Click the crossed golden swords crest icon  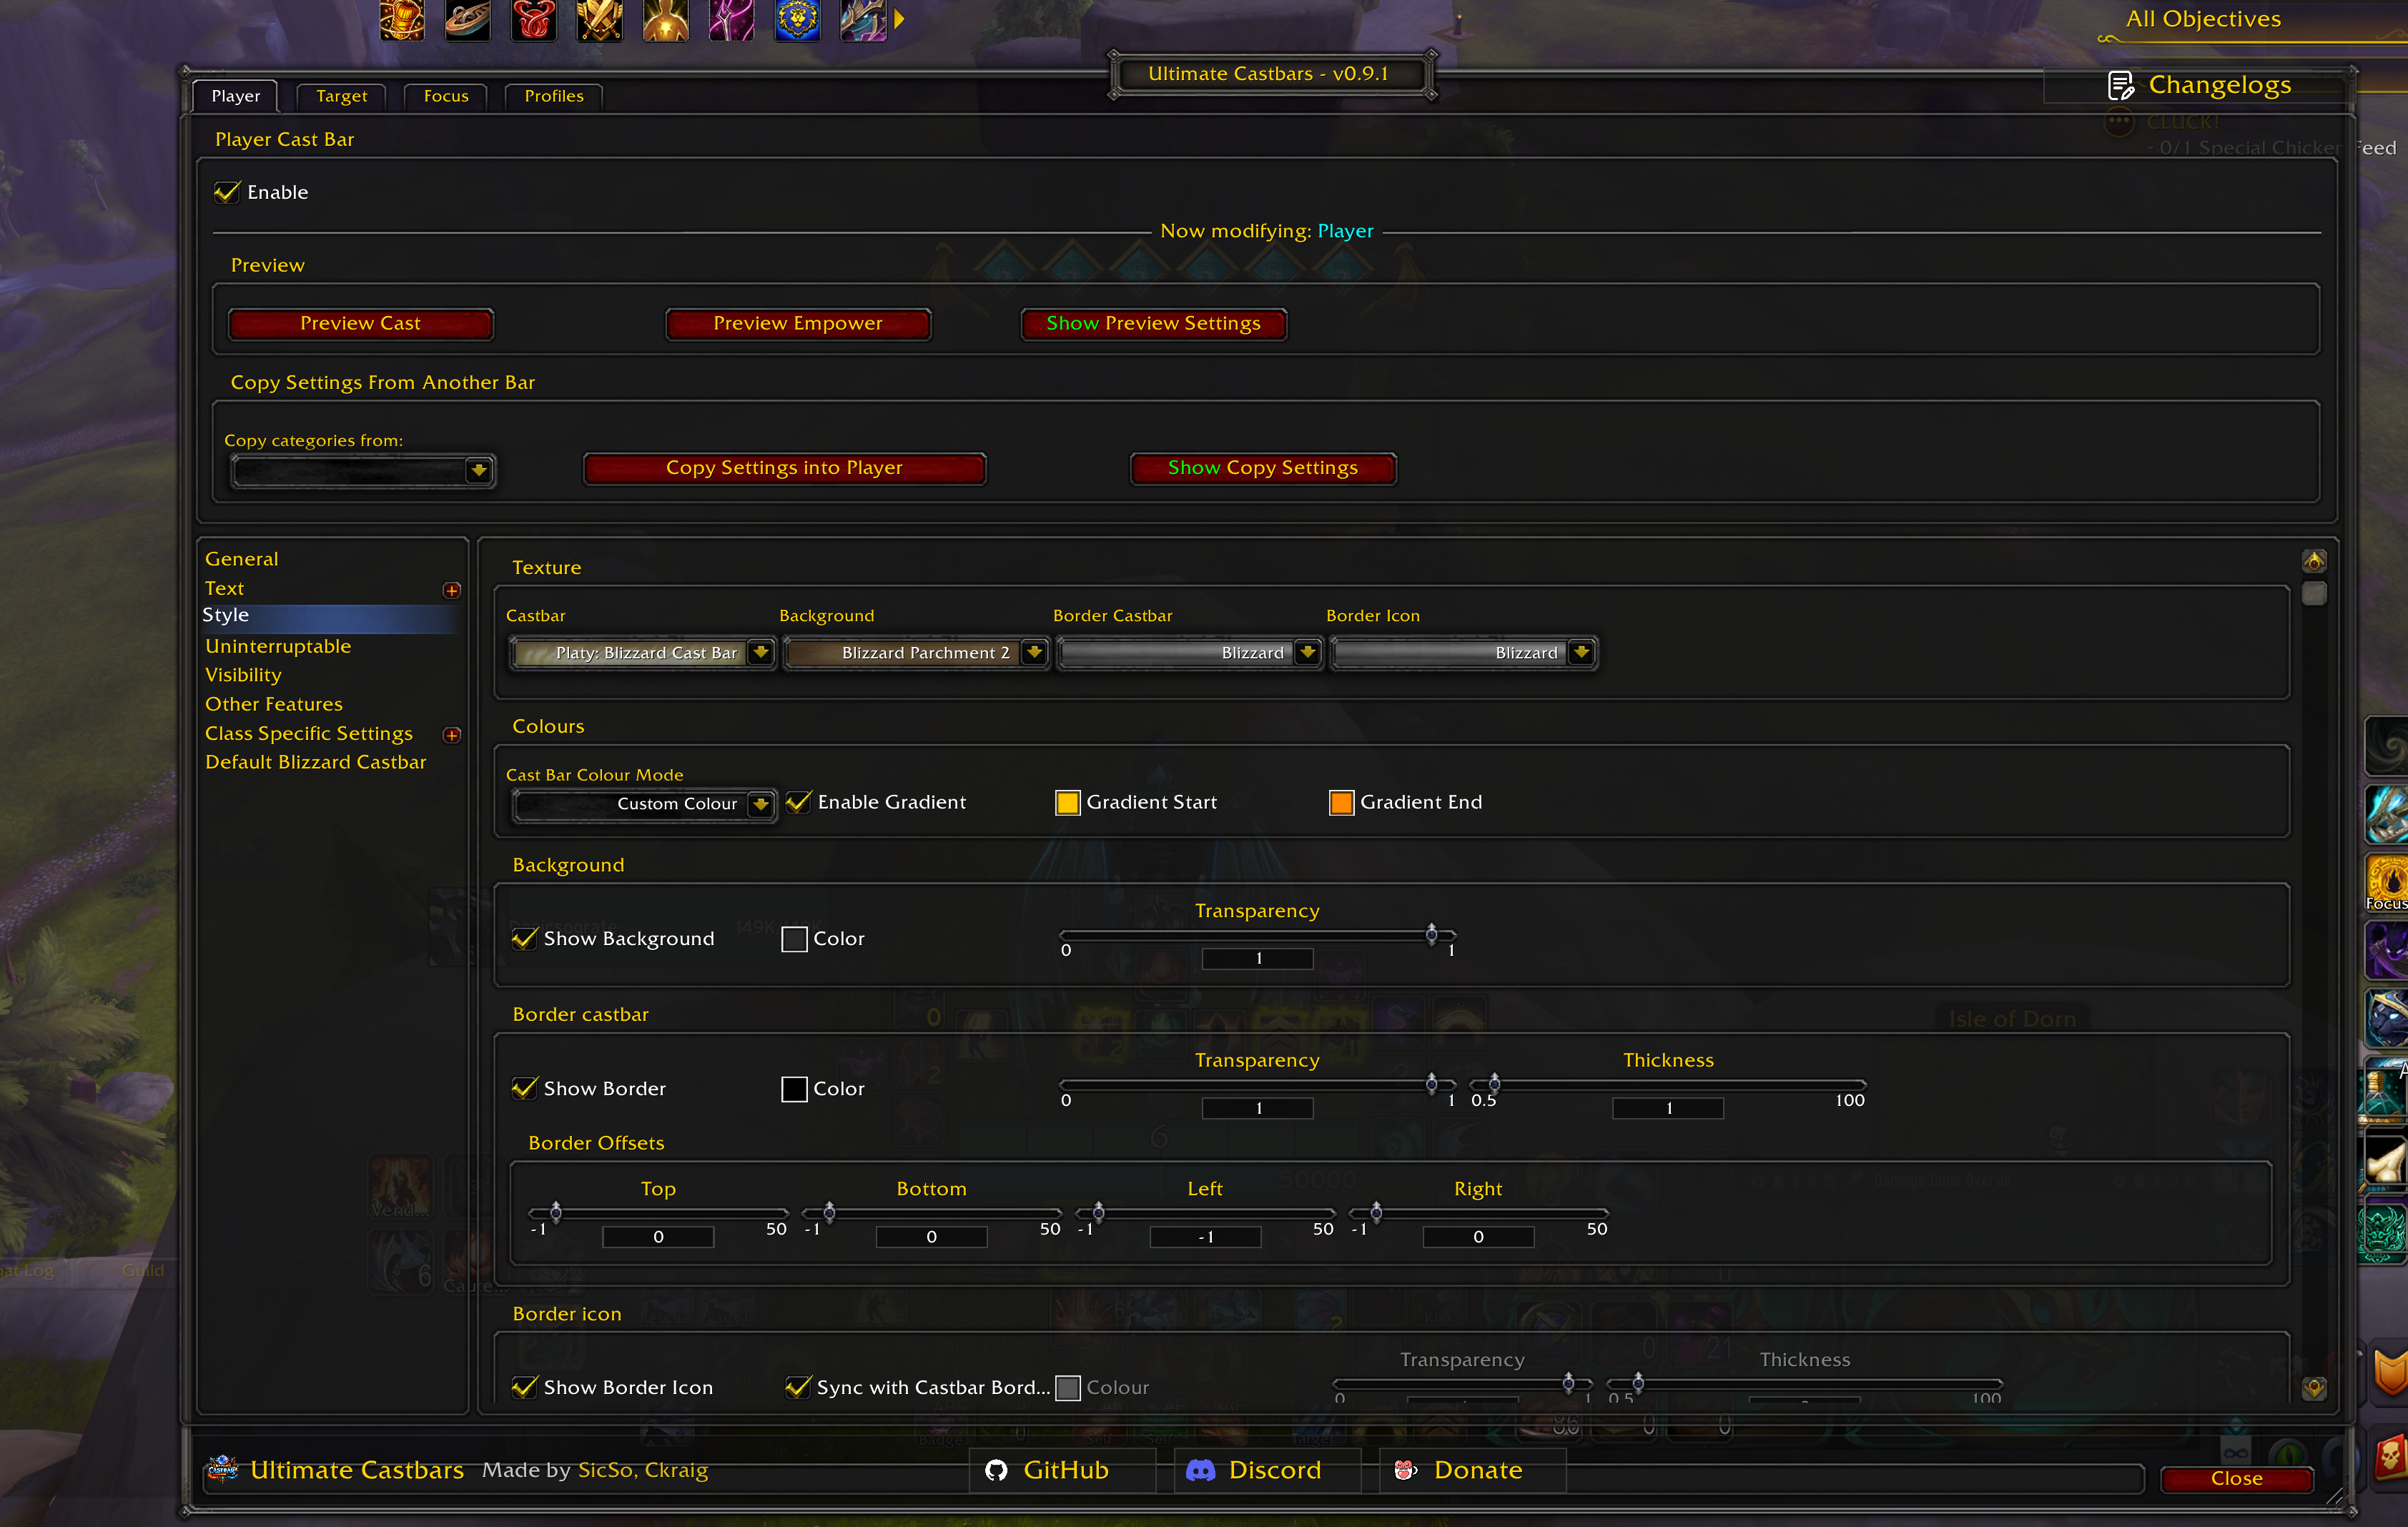(600, 19)
